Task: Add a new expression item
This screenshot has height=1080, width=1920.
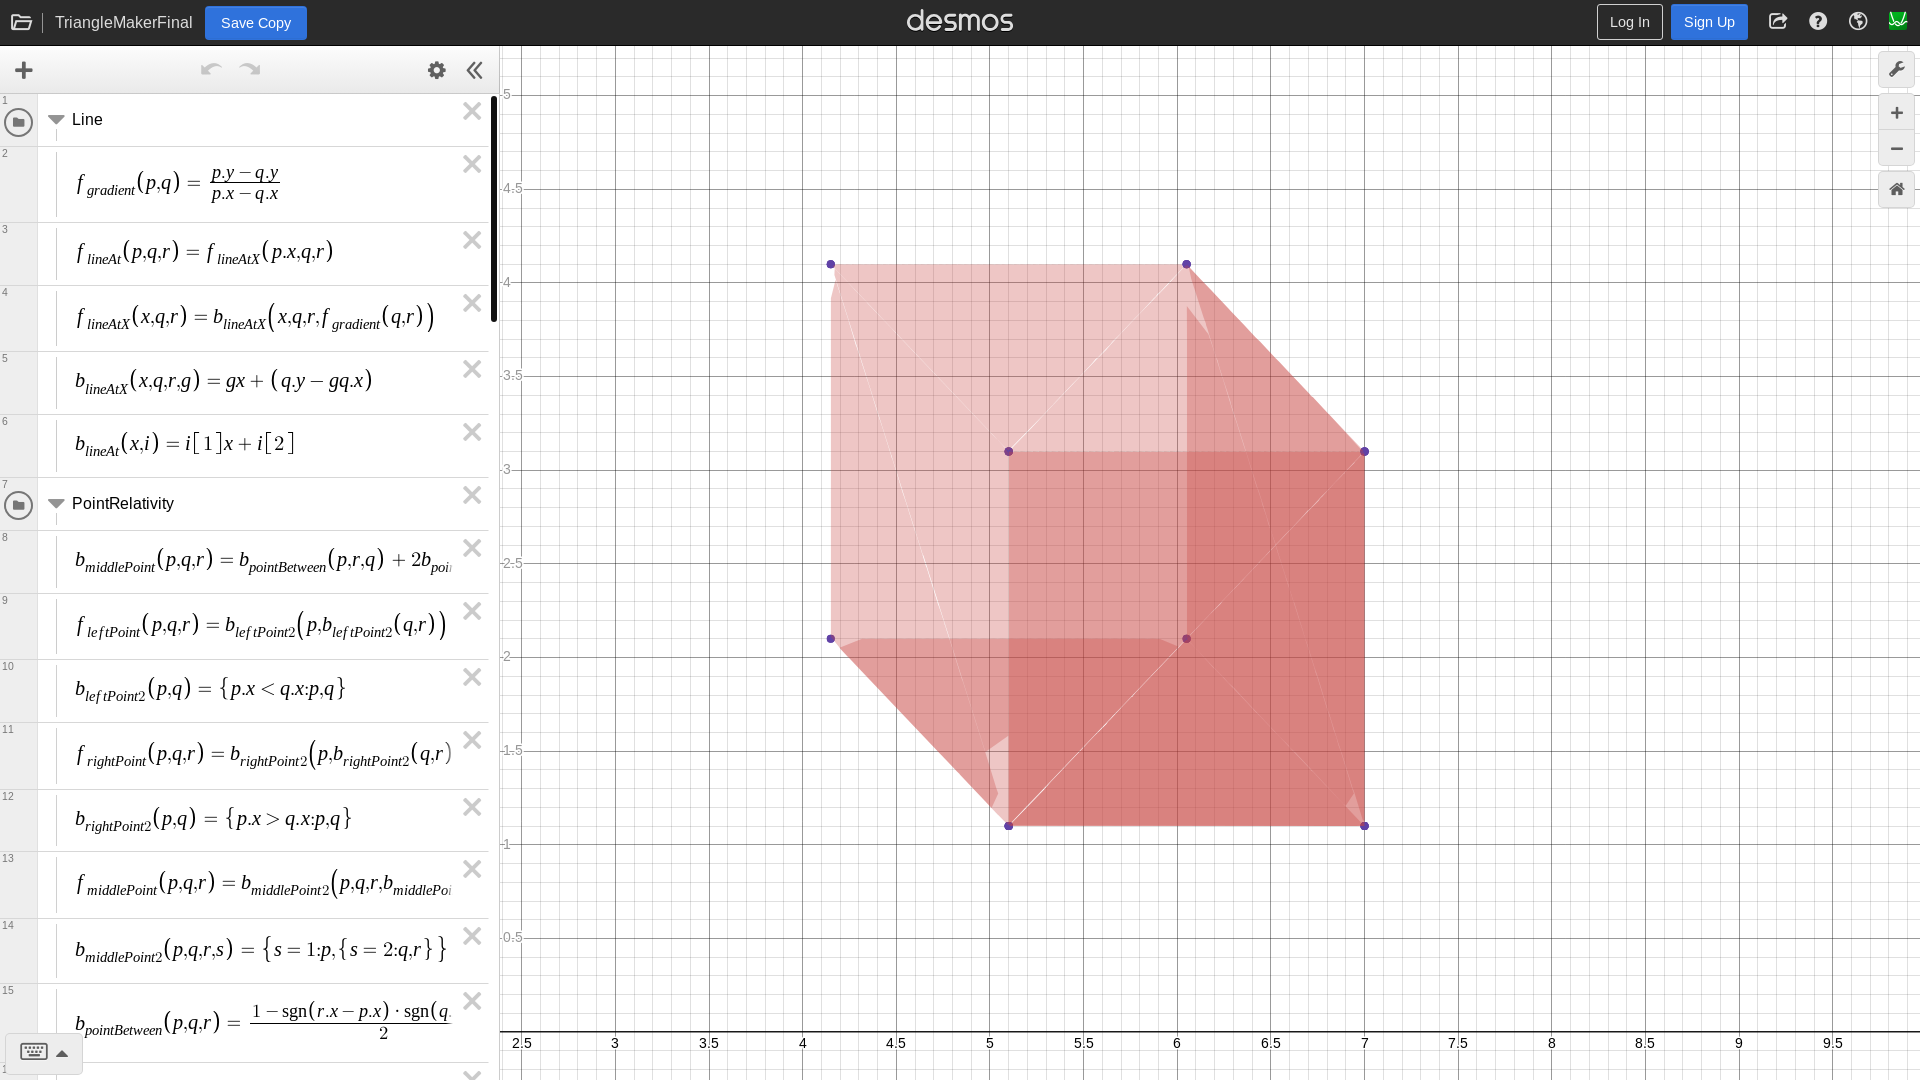Action: (24, 70)
